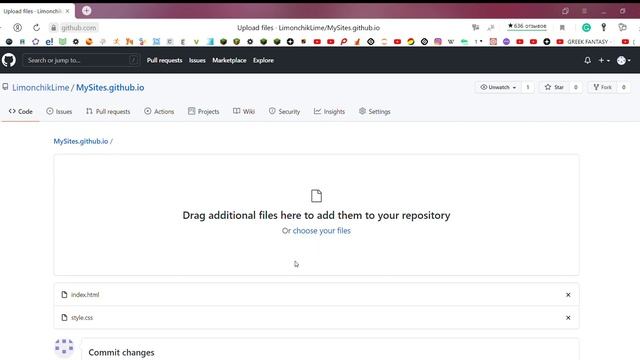Screen dimensions: 640x360
Task: Open the purple circle bookmark icon
Action: click(506, 42)
